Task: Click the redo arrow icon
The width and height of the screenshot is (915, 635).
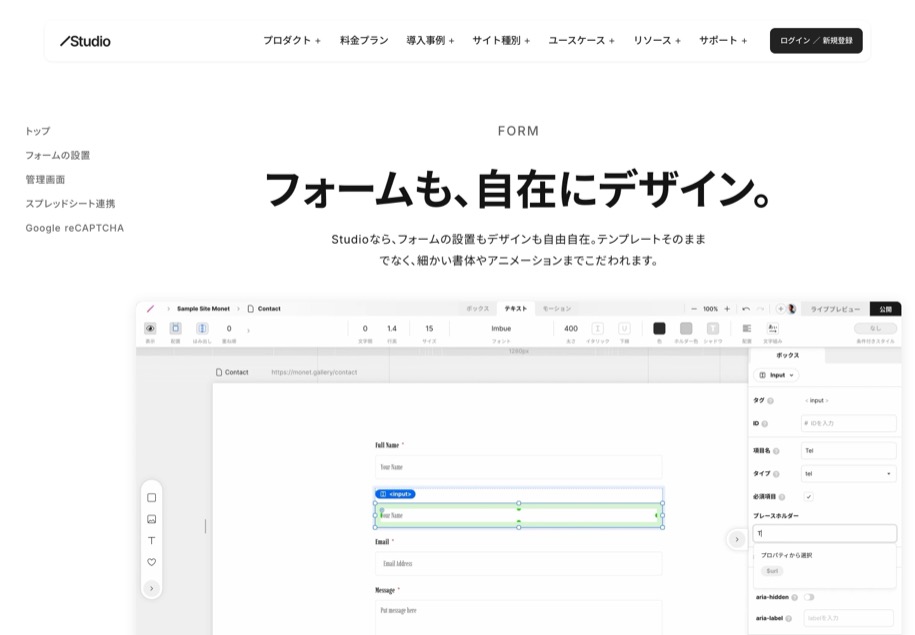Action: (x=760, y=309)
